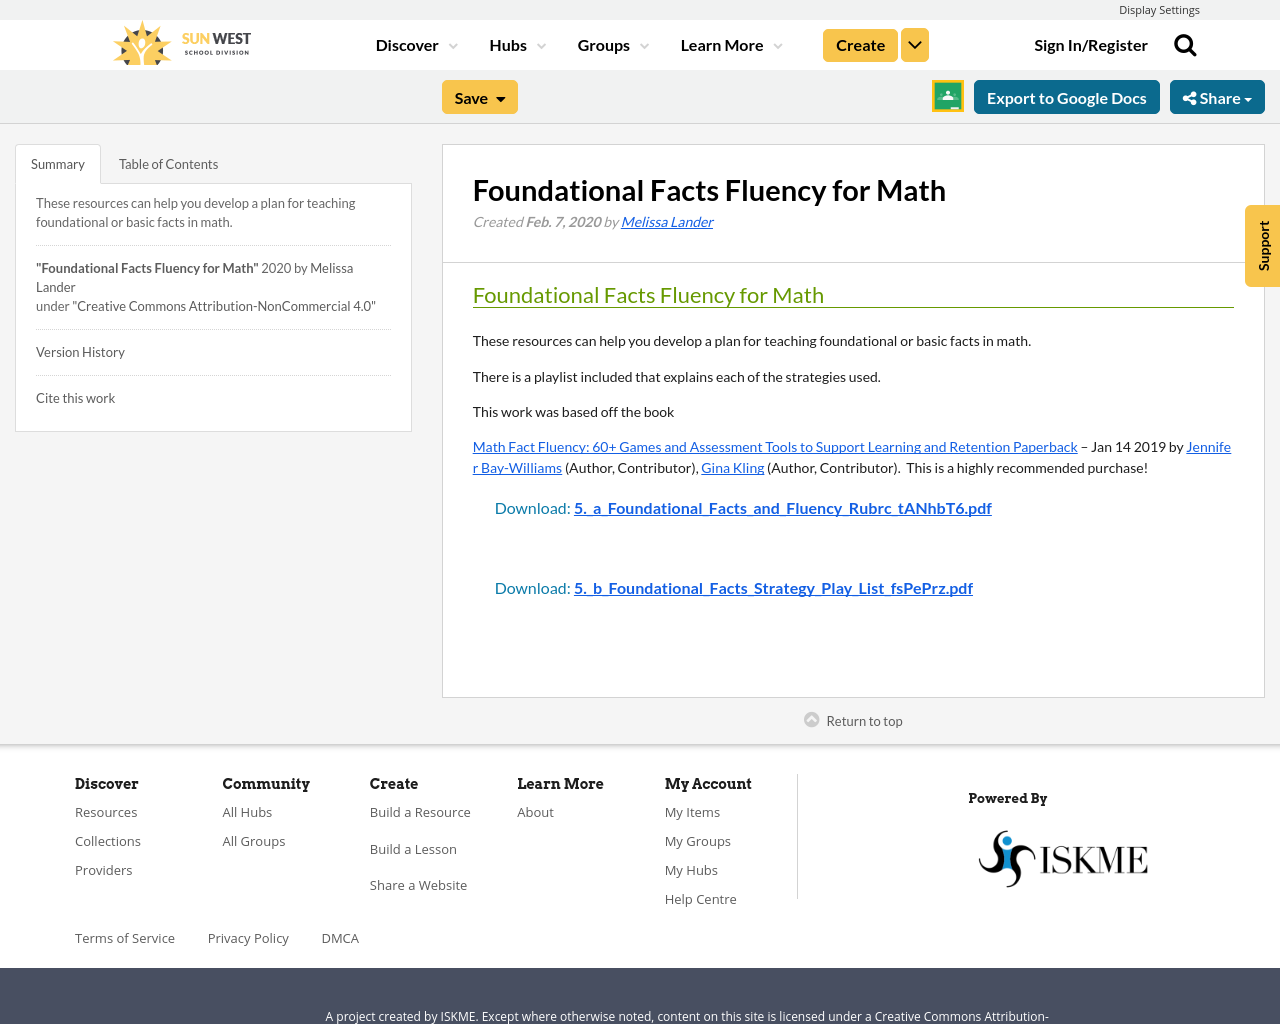Click Export to Google Docs
1280x1024 pixels.
pyautogui.click(x=1066, y=96)
